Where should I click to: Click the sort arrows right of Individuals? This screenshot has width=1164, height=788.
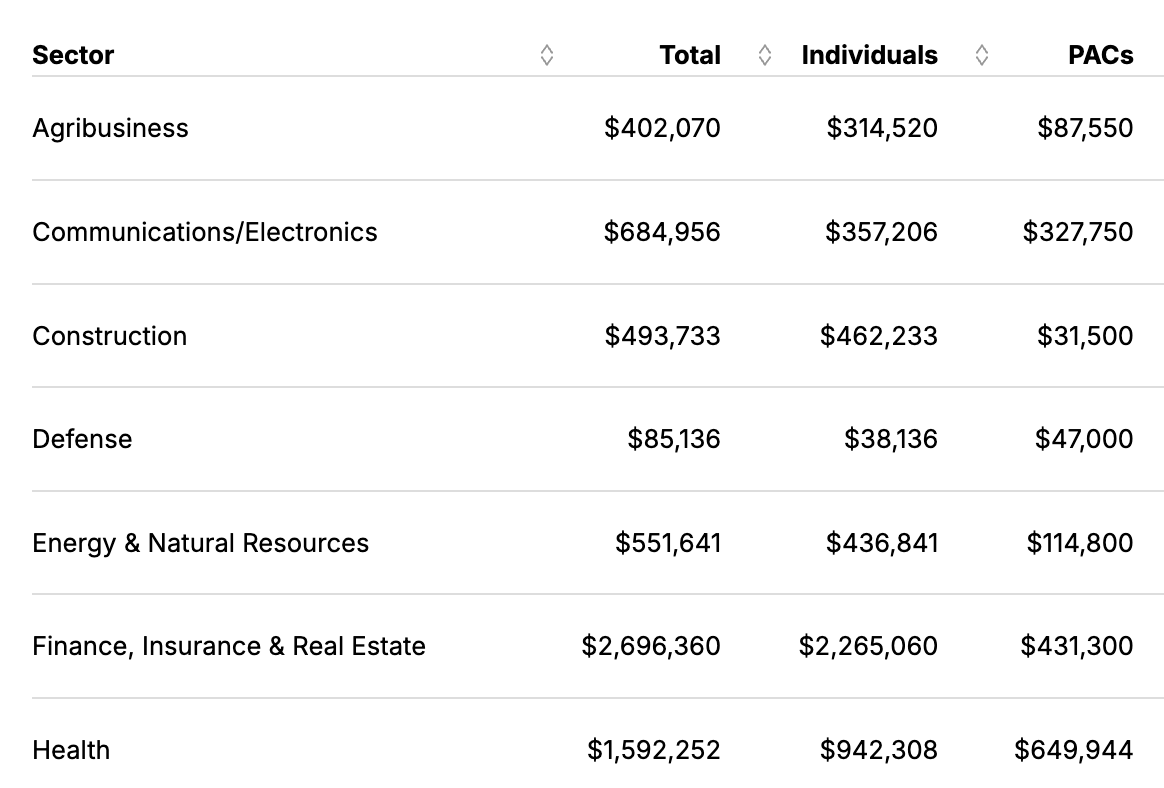coord(982,56)
